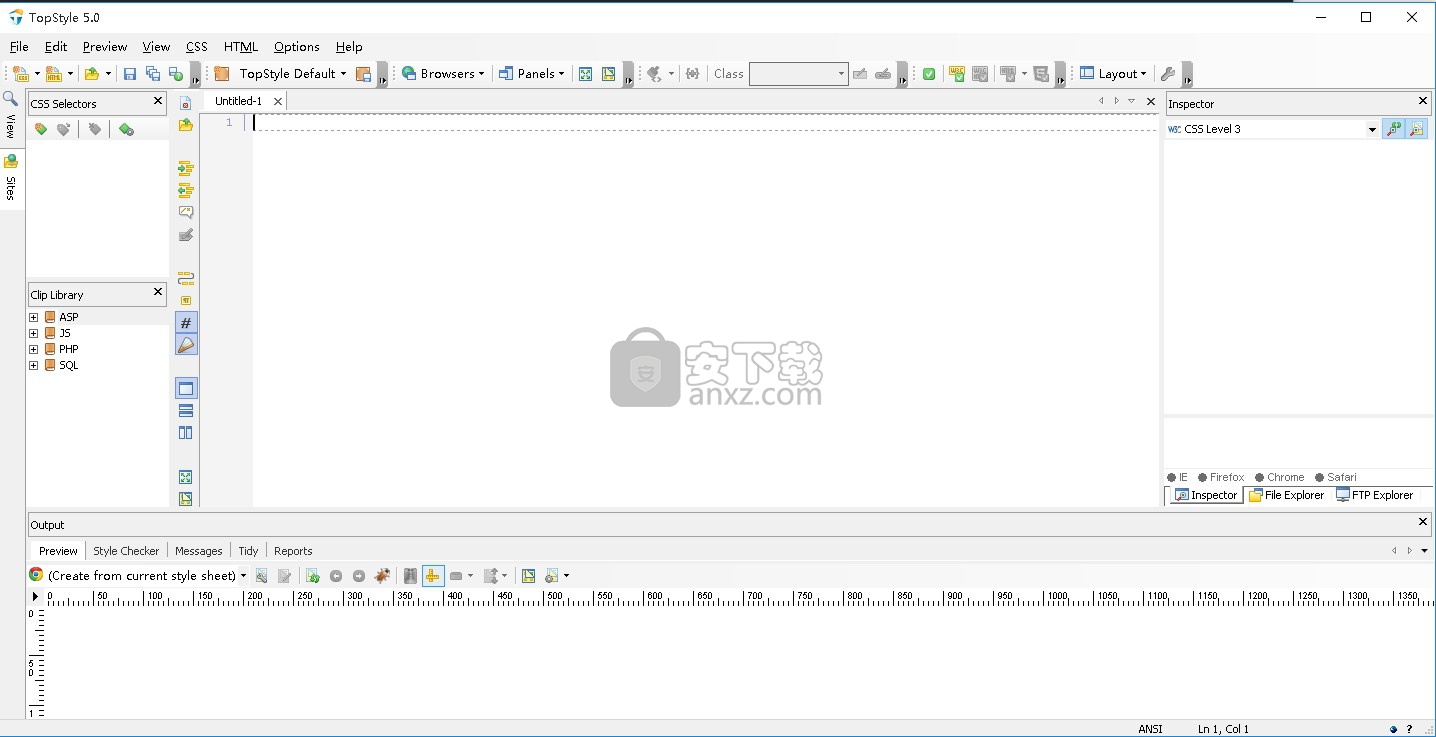
Task: Select the Firefox browser indicator
Action: 1221,477
